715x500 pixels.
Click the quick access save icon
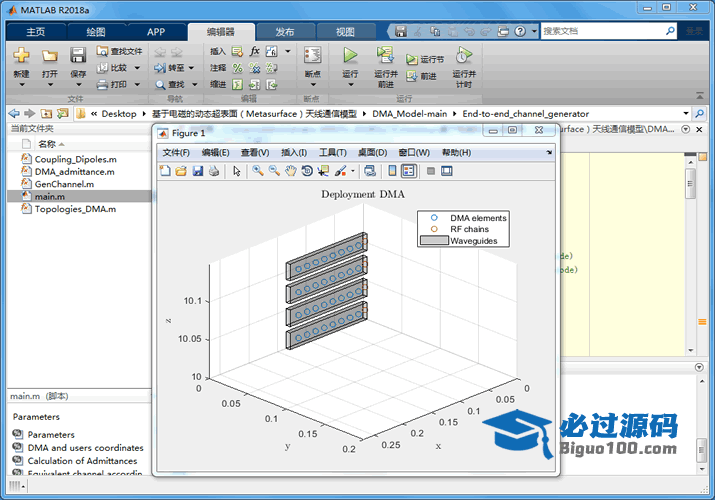pyautogui.click(x=401, y=31)
